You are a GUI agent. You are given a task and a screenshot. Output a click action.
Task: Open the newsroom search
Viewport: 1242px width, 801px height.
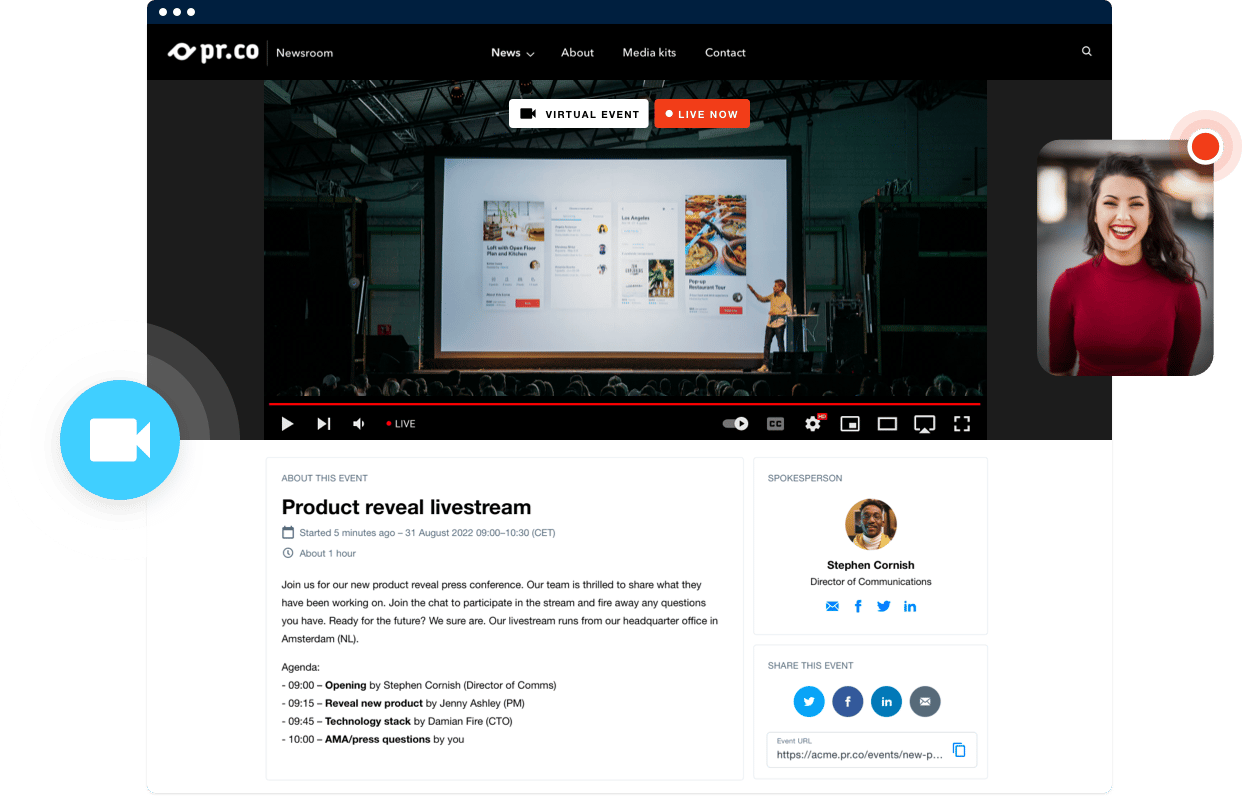pyautogui.click(x=1086, y=51)
